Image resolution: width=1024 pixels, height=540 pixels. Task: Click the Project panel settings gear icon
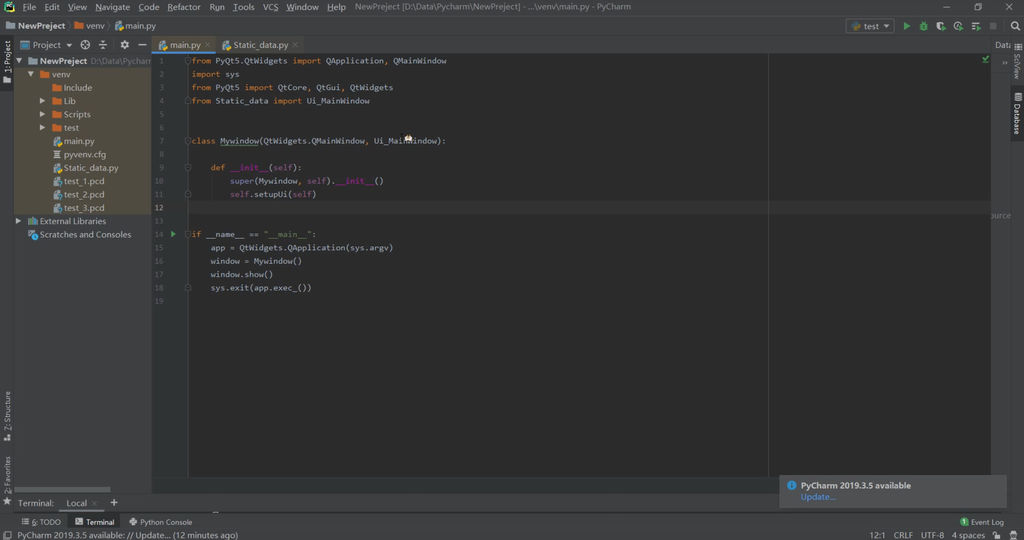(x=124, y=45)
